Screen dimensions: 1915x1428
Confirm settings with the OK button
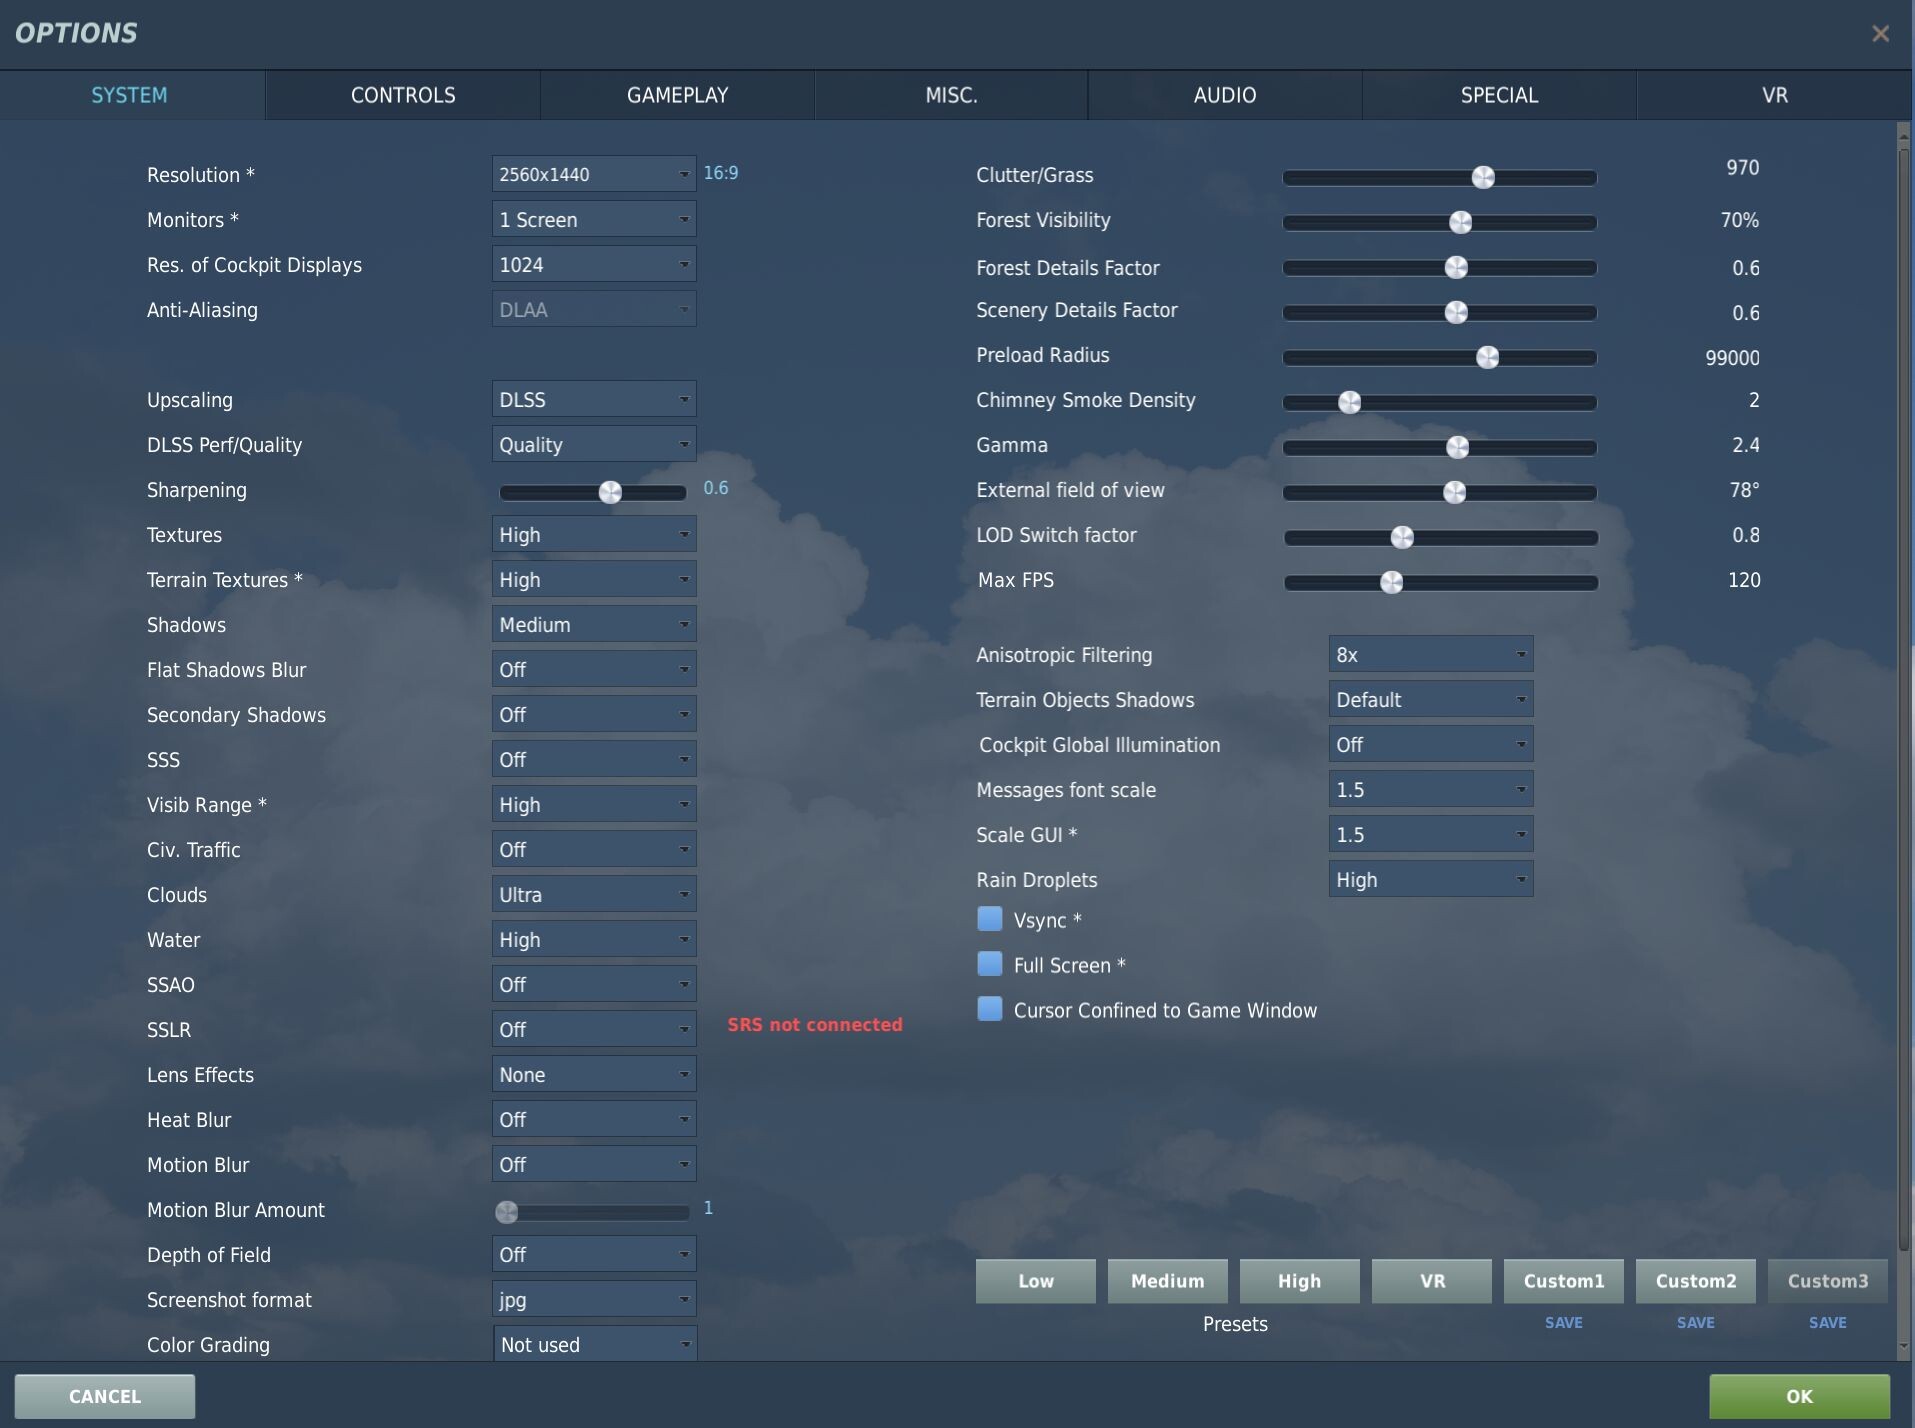1799,1396
